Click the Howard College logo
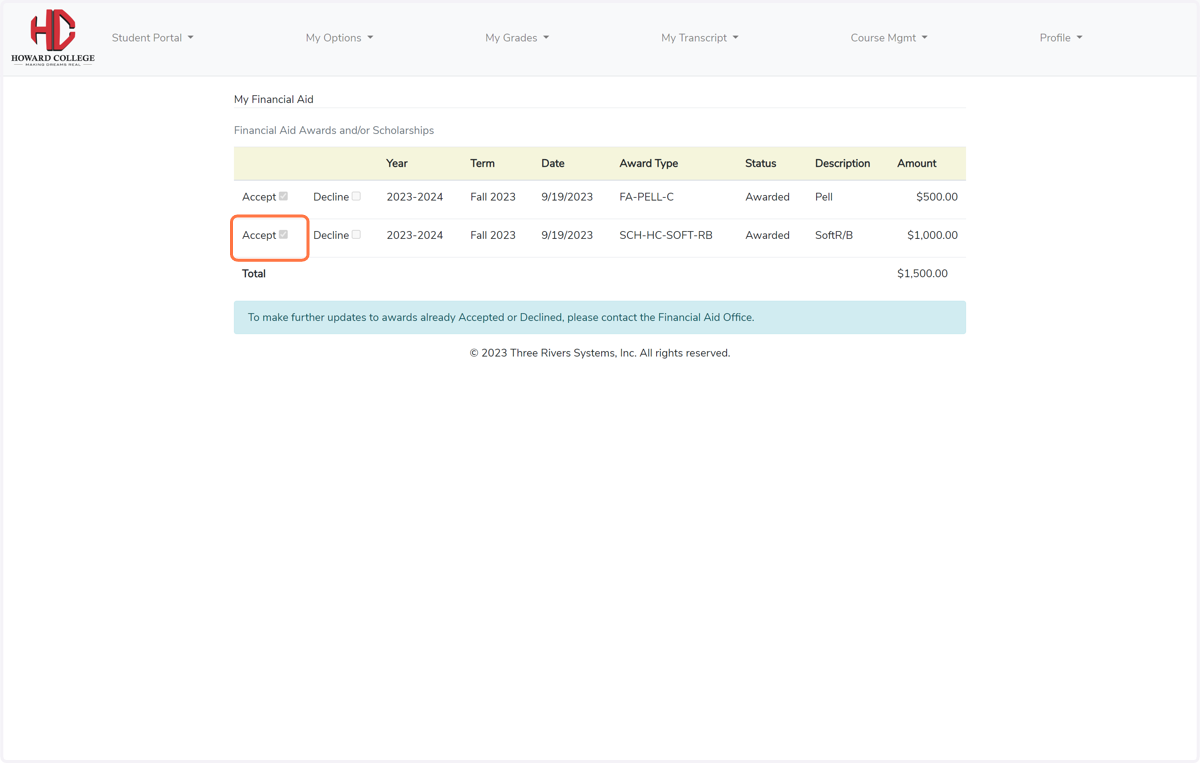The image size is (1200, 763). [x=53, y=37]
